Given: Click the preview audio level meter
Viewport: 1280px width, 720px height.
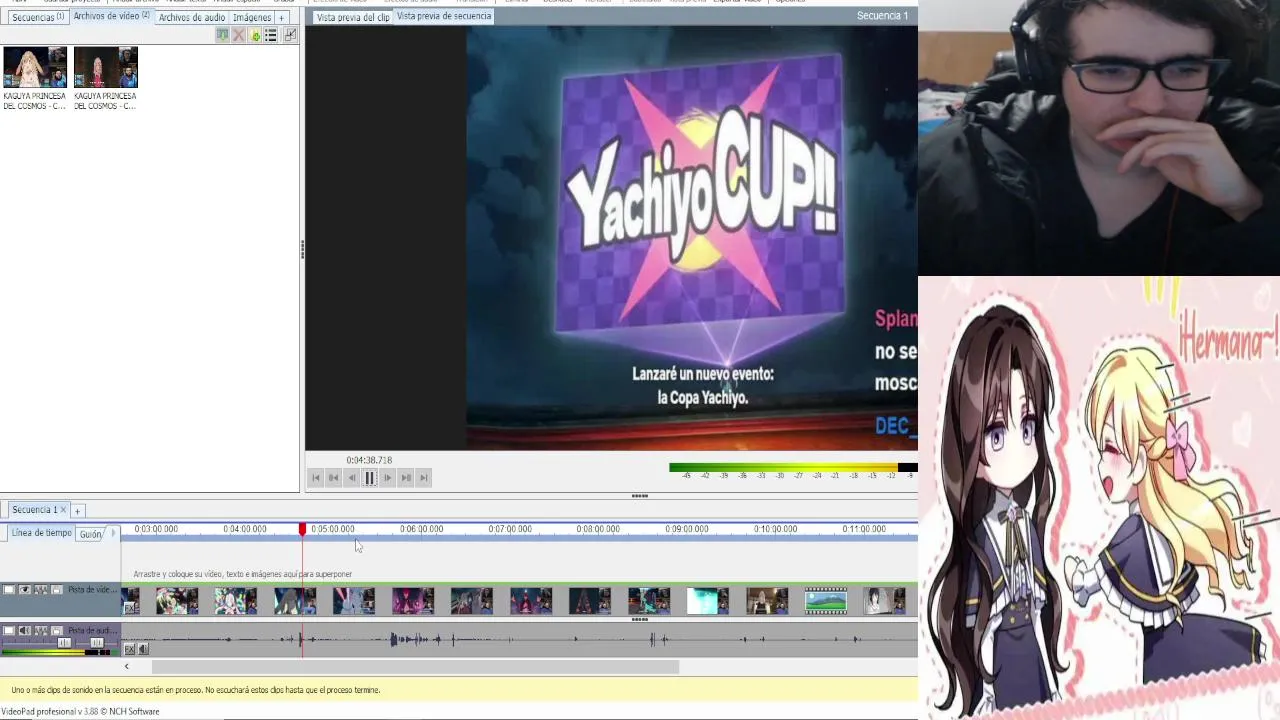Looking at the screenshot, I should coord(792,468).
